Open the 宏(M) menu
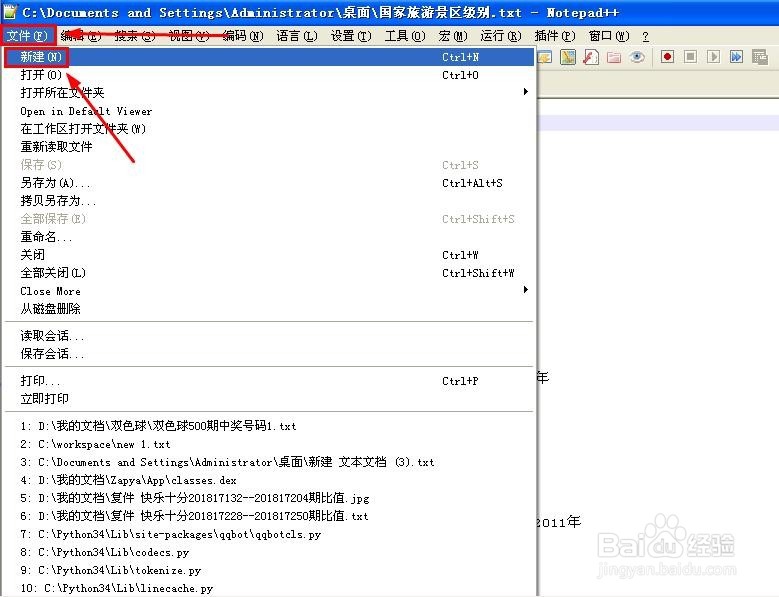 (453, 36)
